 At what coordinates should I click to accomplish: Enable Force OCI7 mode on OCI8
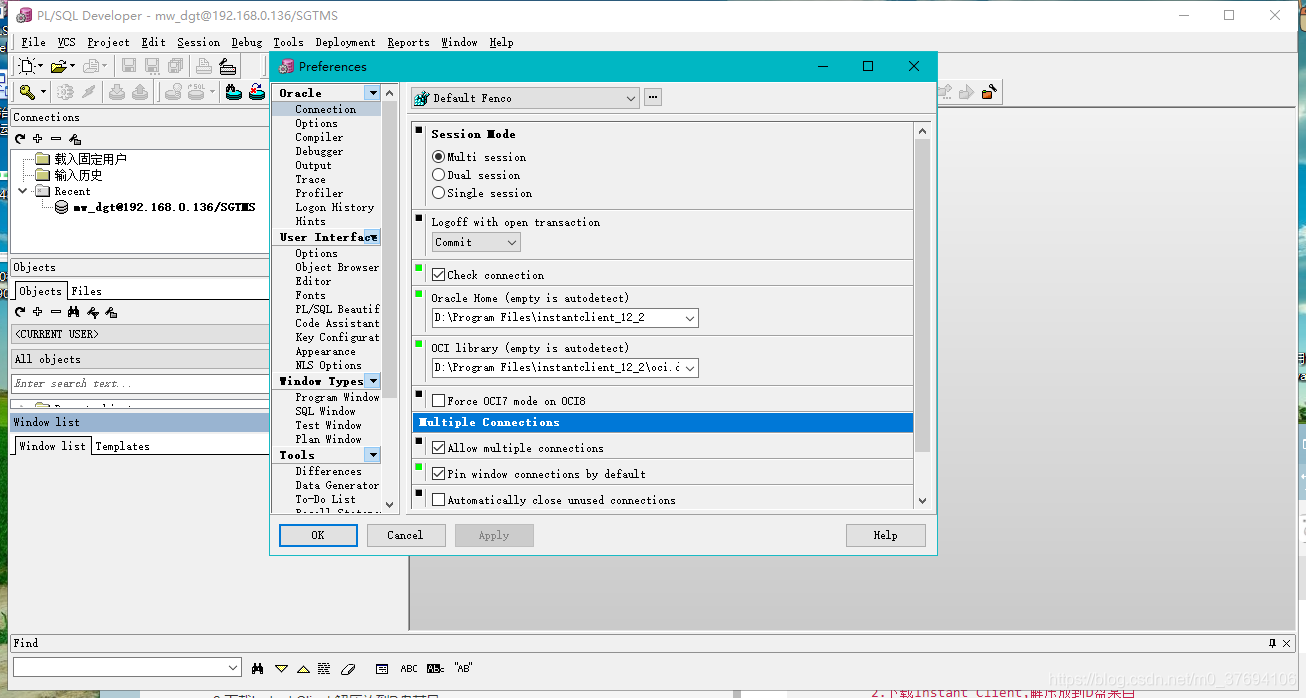click(x=438, y=401)
